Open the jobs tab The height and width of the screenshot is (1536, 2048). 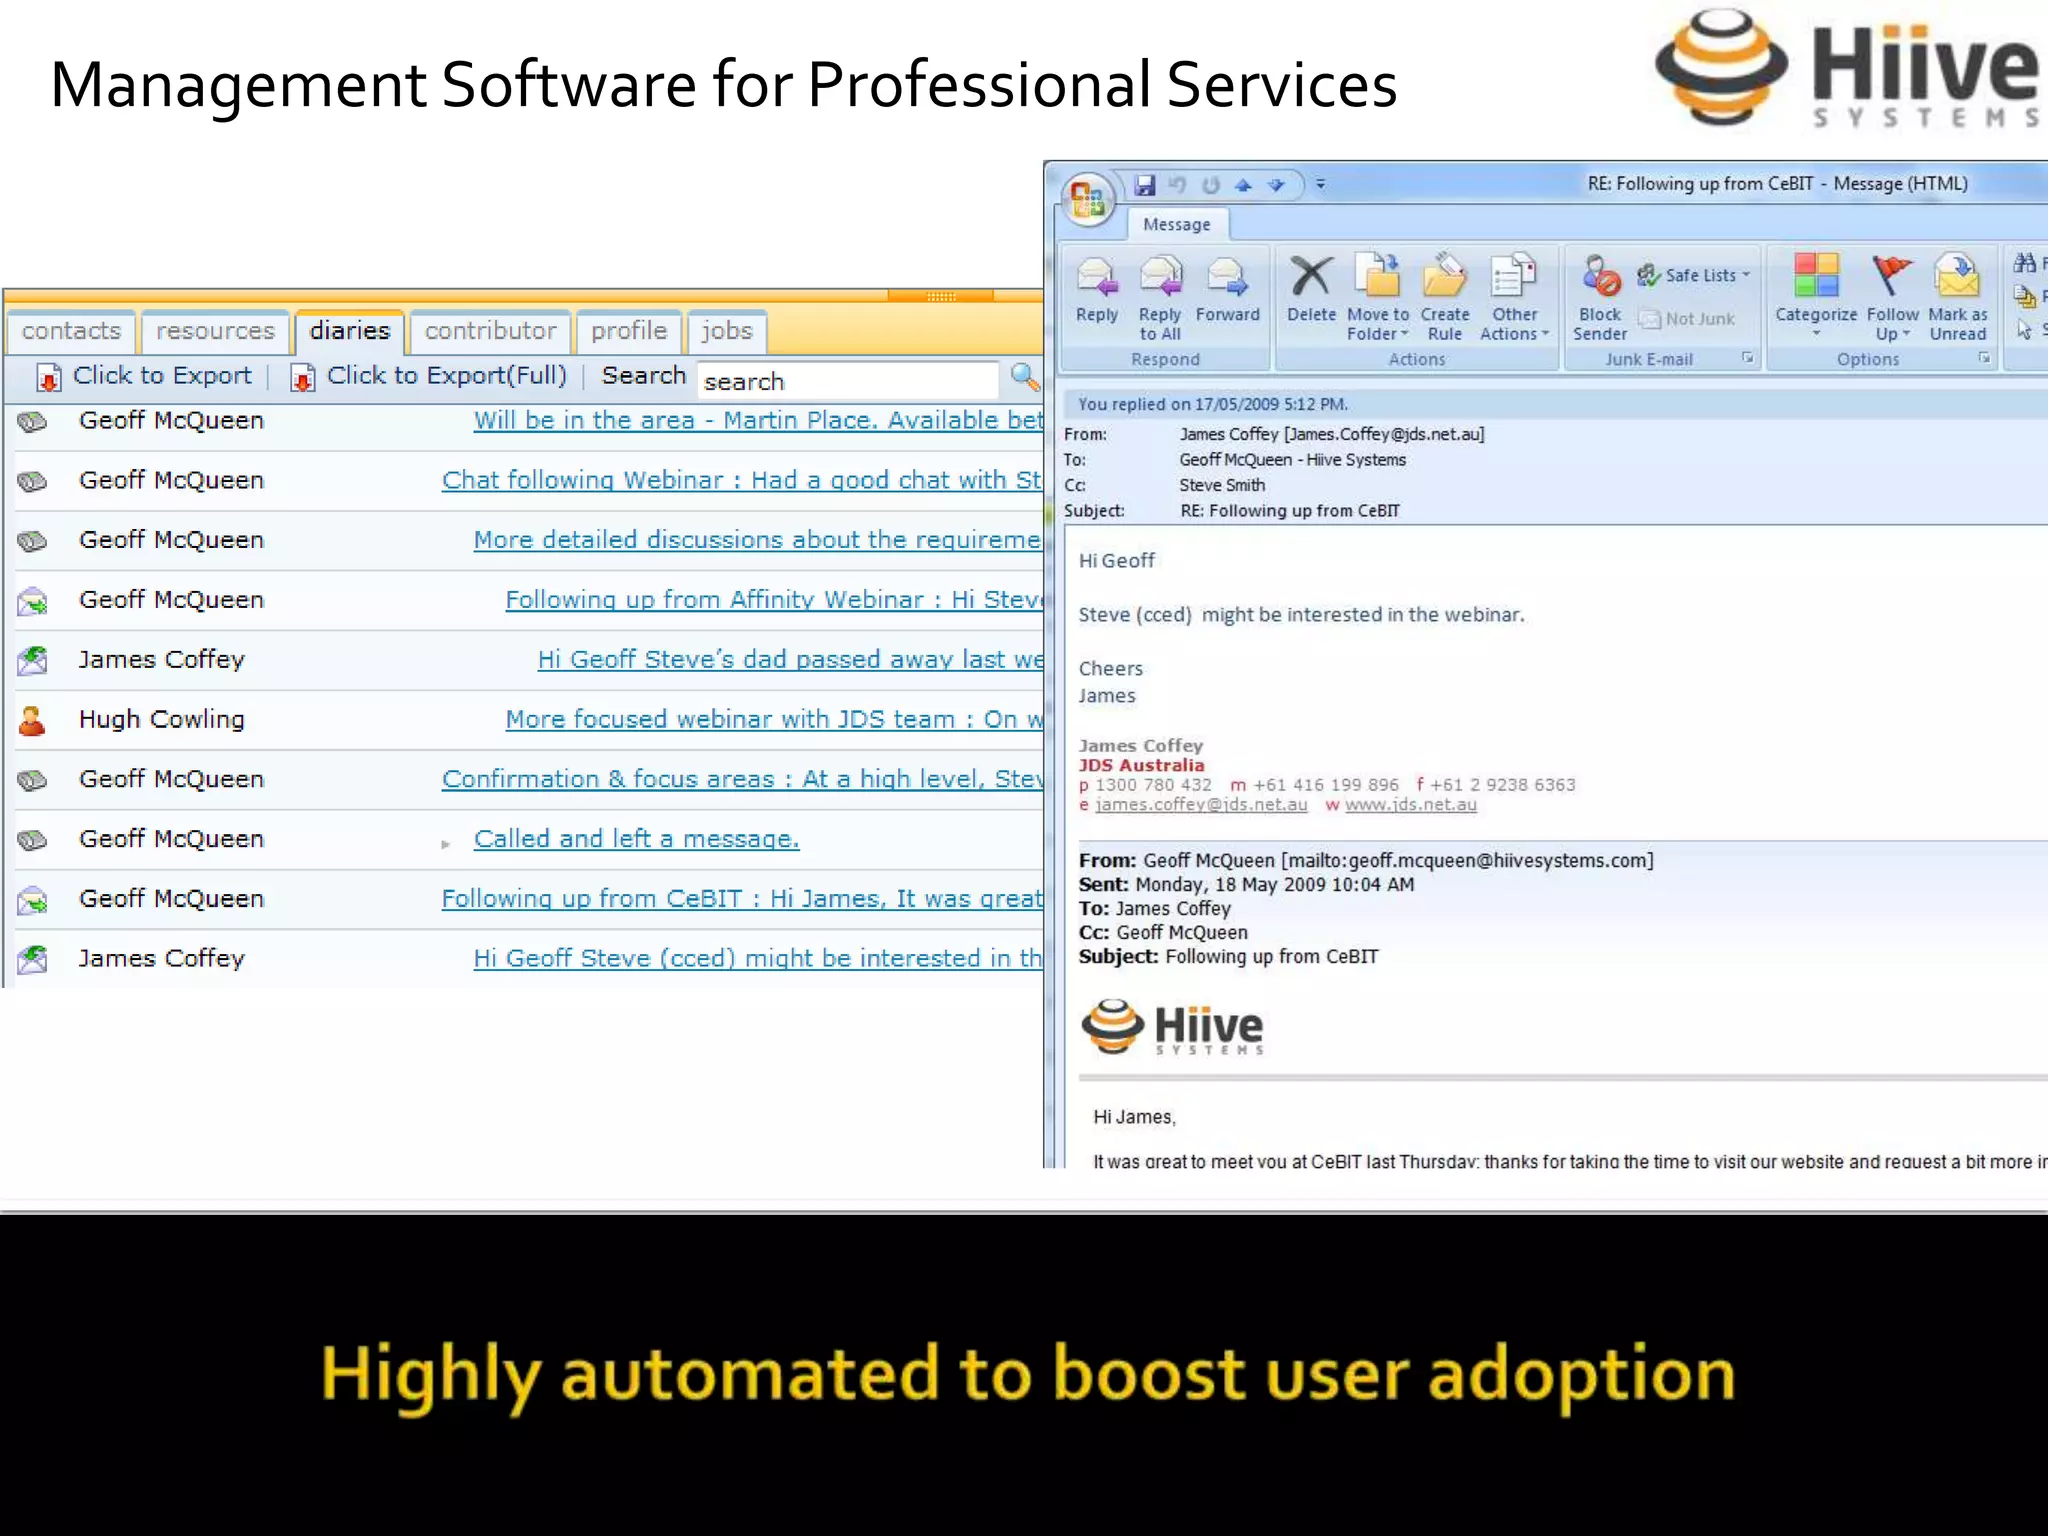[726, 331]
